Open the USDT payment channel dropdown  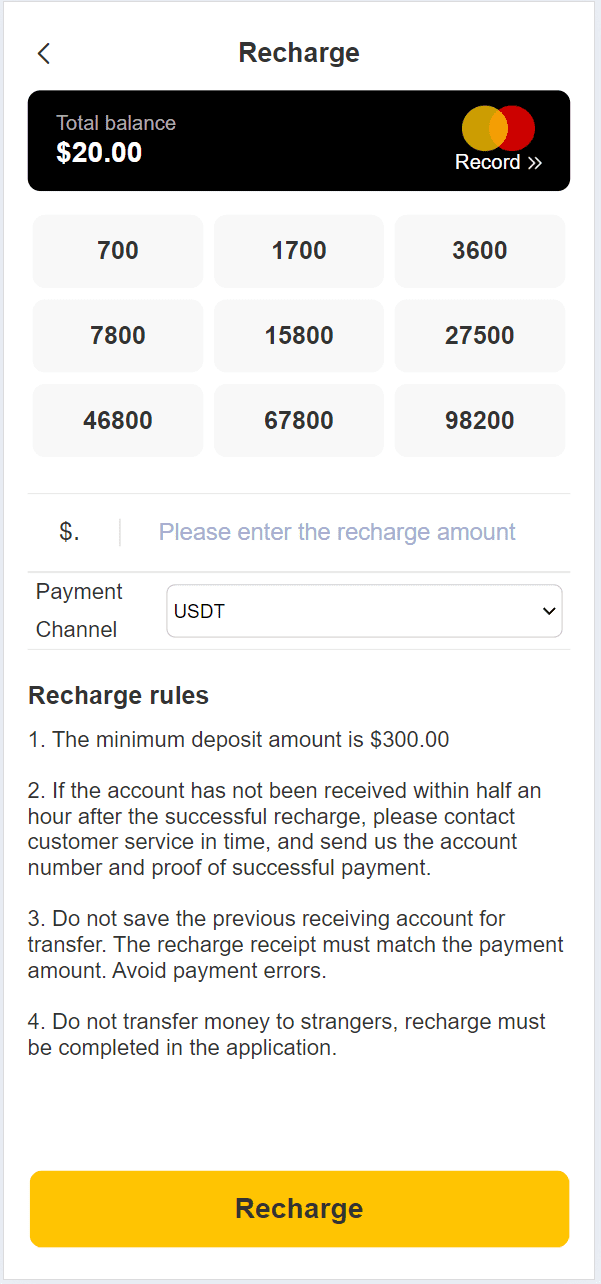(350, 611)
